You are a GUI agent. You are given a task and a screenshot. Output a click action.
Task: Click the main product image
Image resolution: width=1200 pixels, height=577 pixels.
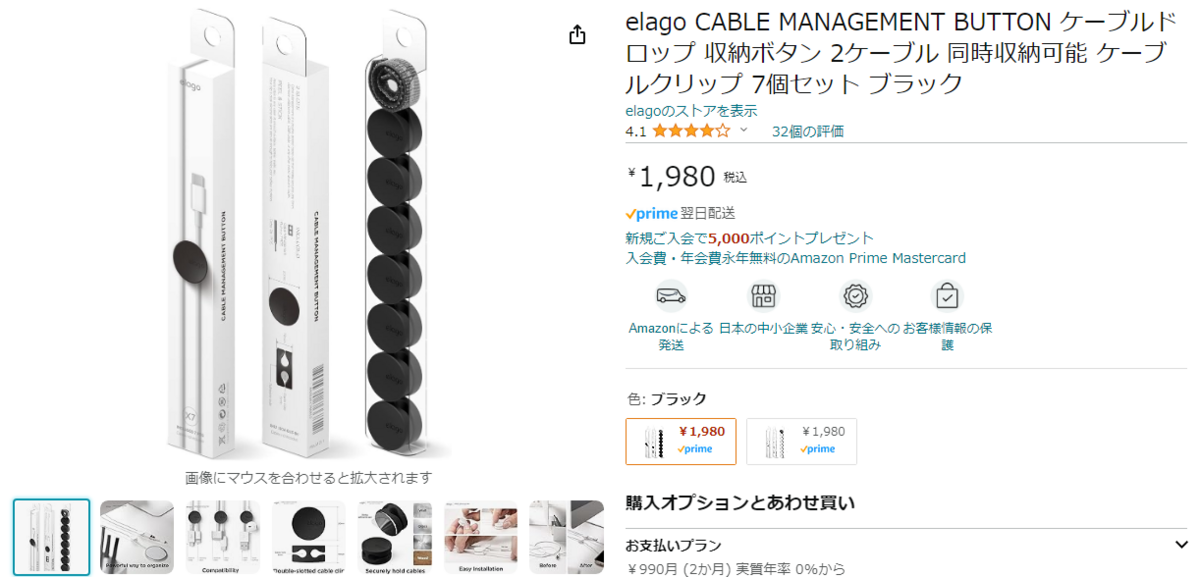(309, 235)
